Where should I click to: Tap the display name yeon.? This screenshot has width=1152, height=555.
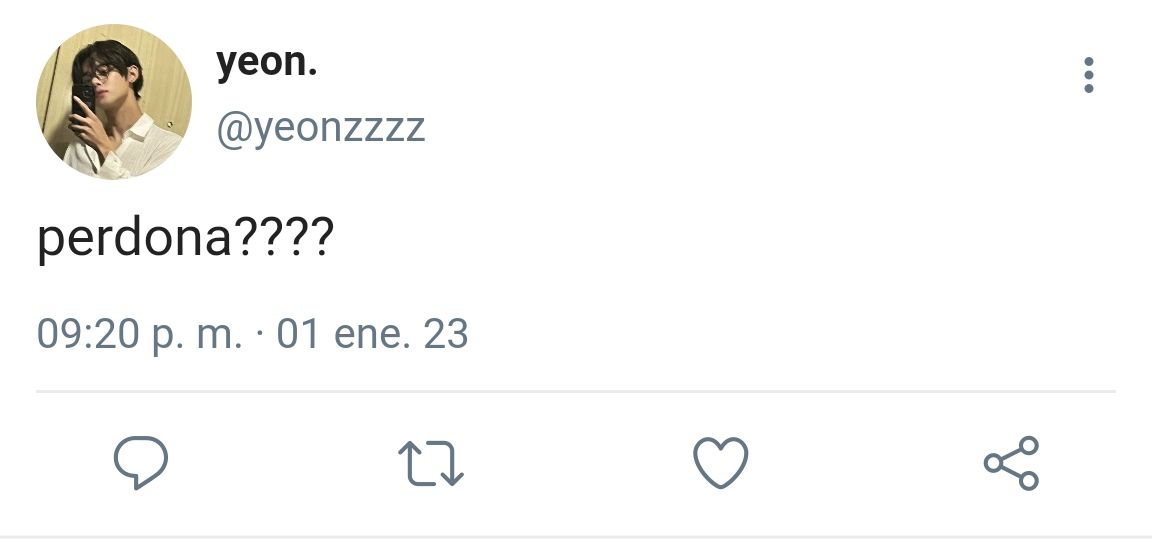[x=267, y=62]
